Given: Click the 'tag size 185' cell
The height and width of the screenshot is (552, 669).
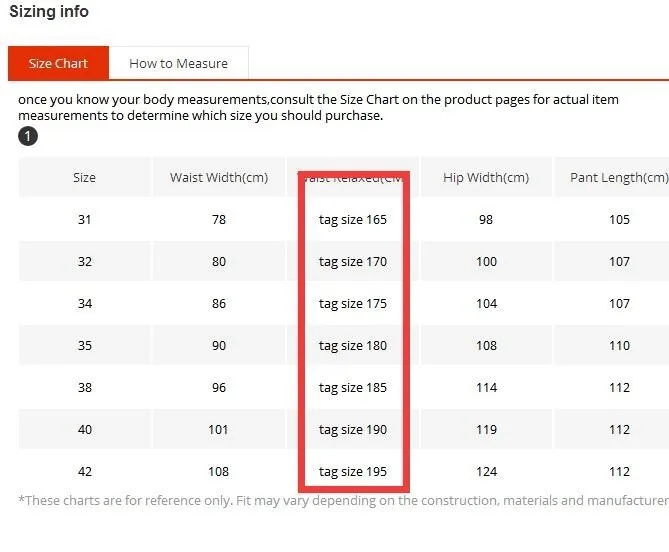Looking at the screenshot, I should tap(353, 388).
